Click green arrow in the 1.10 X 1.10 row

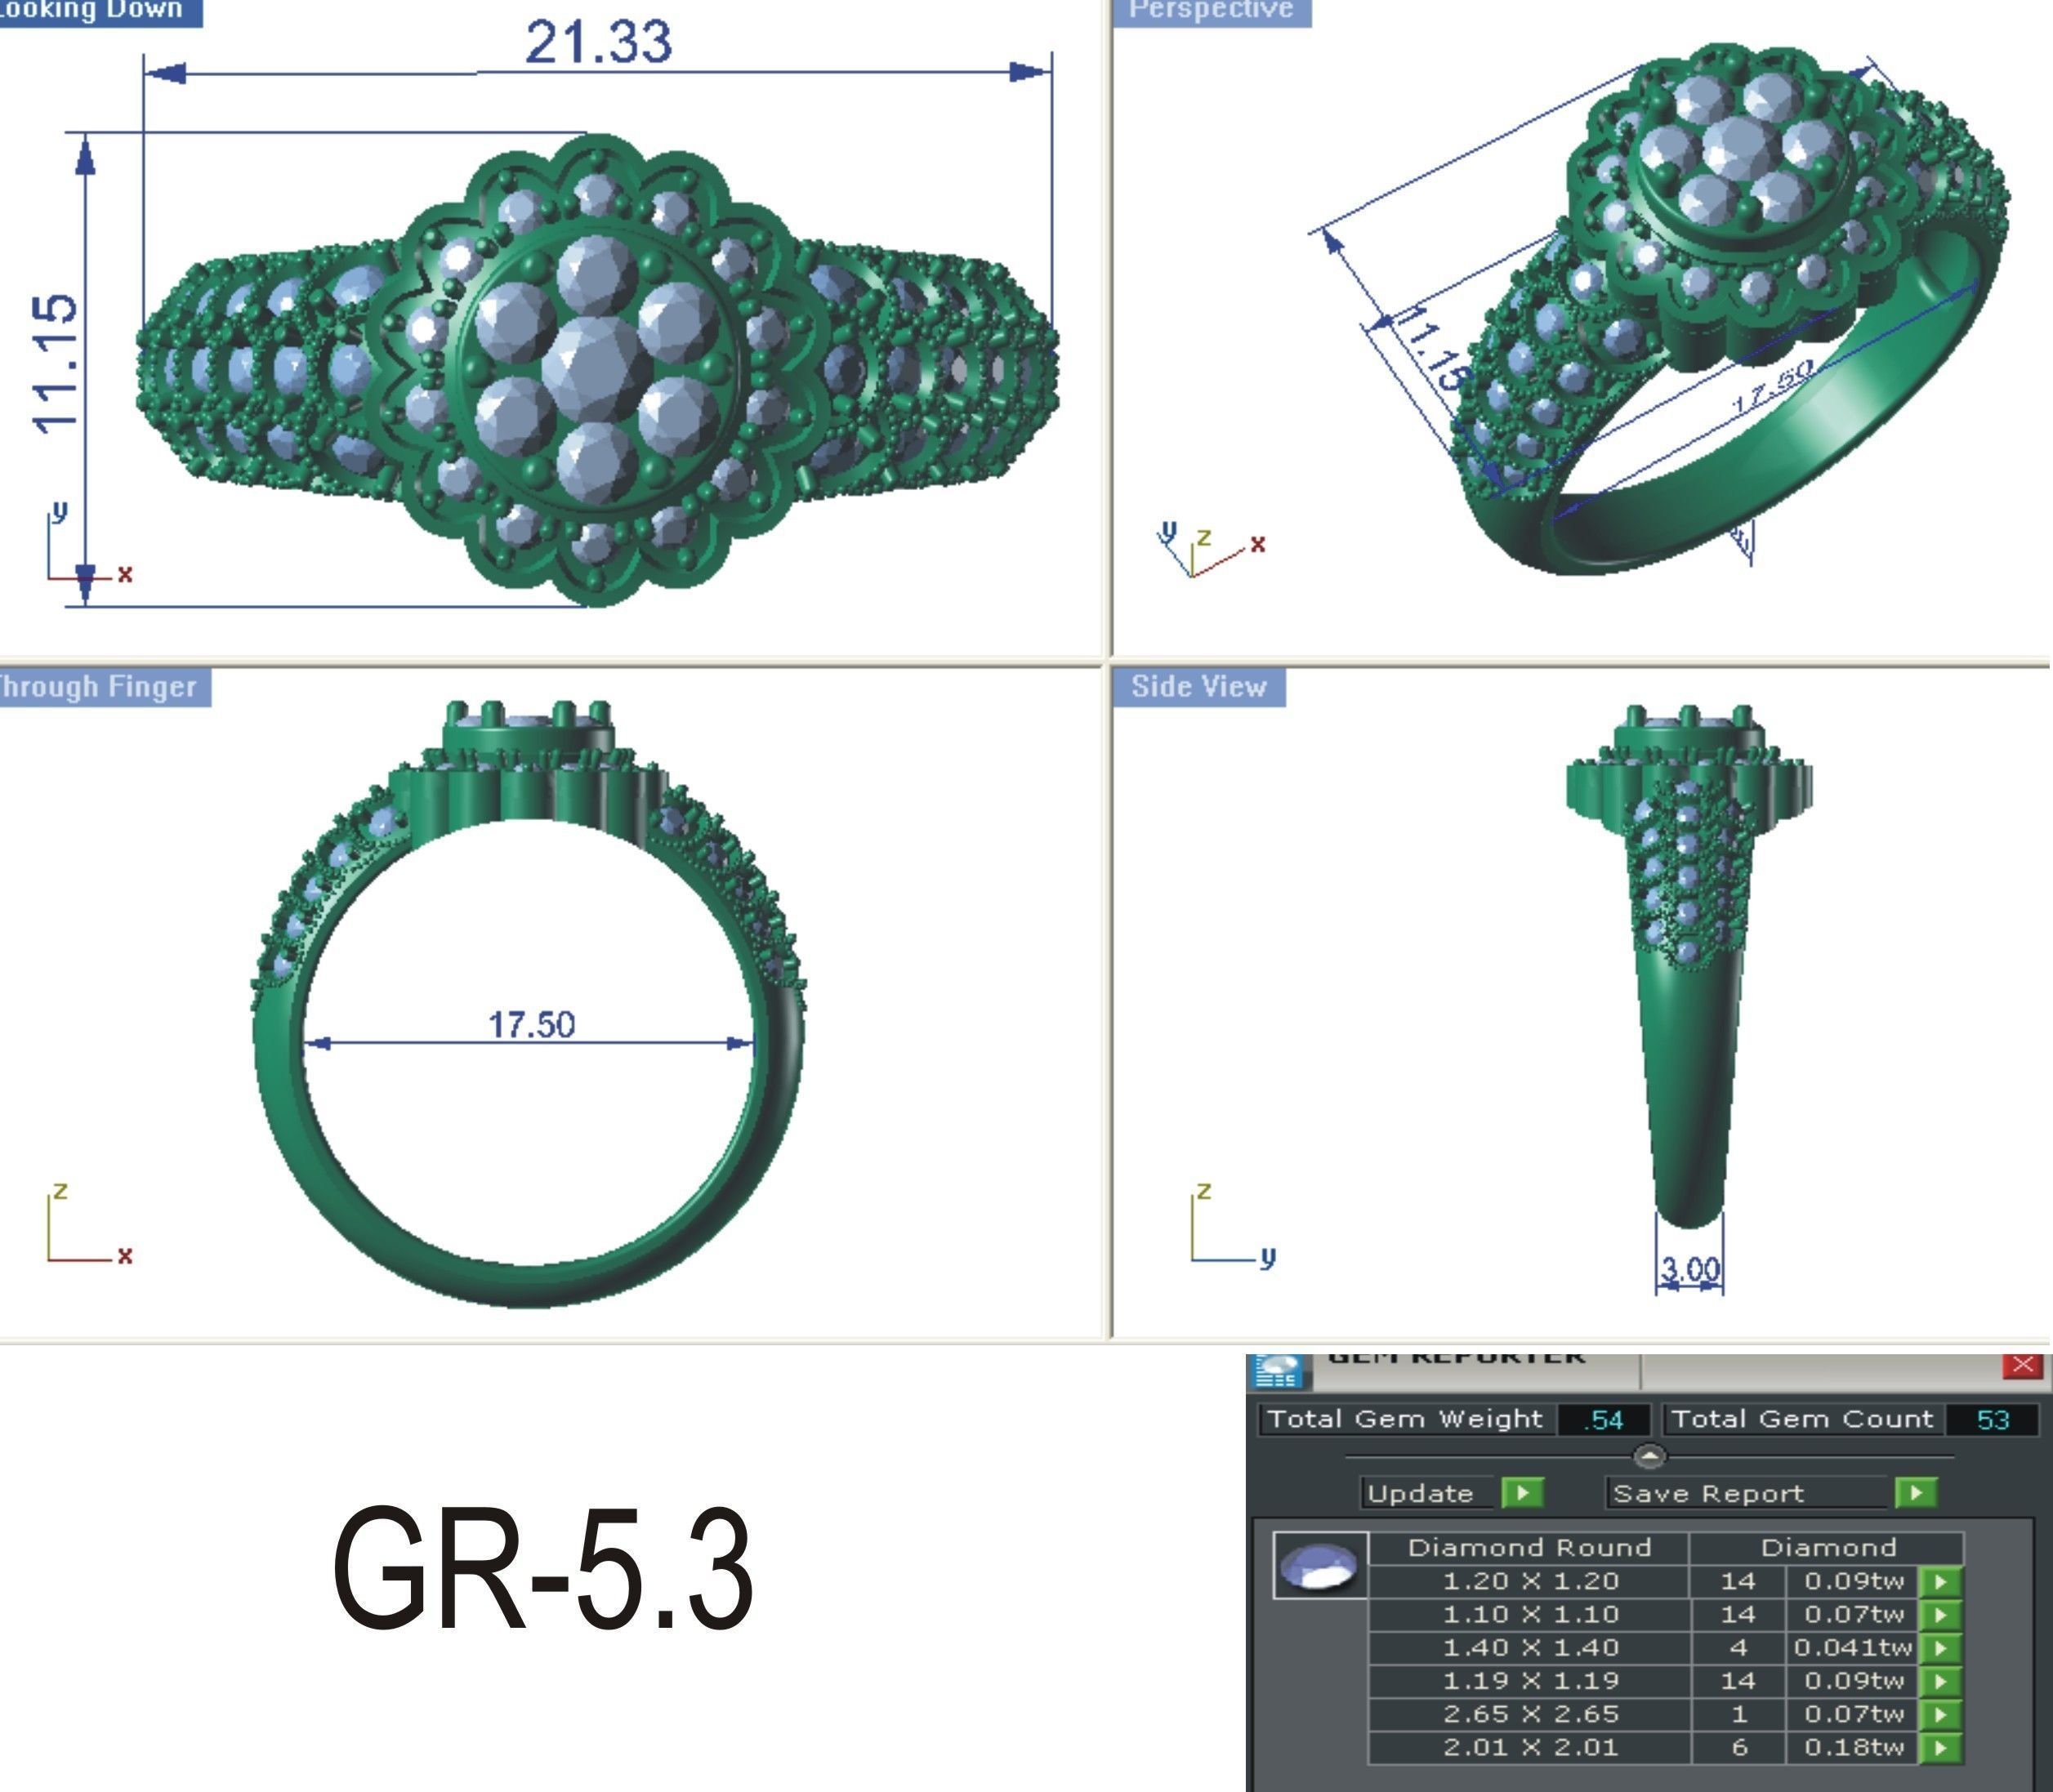[x=1940, y=1614]
